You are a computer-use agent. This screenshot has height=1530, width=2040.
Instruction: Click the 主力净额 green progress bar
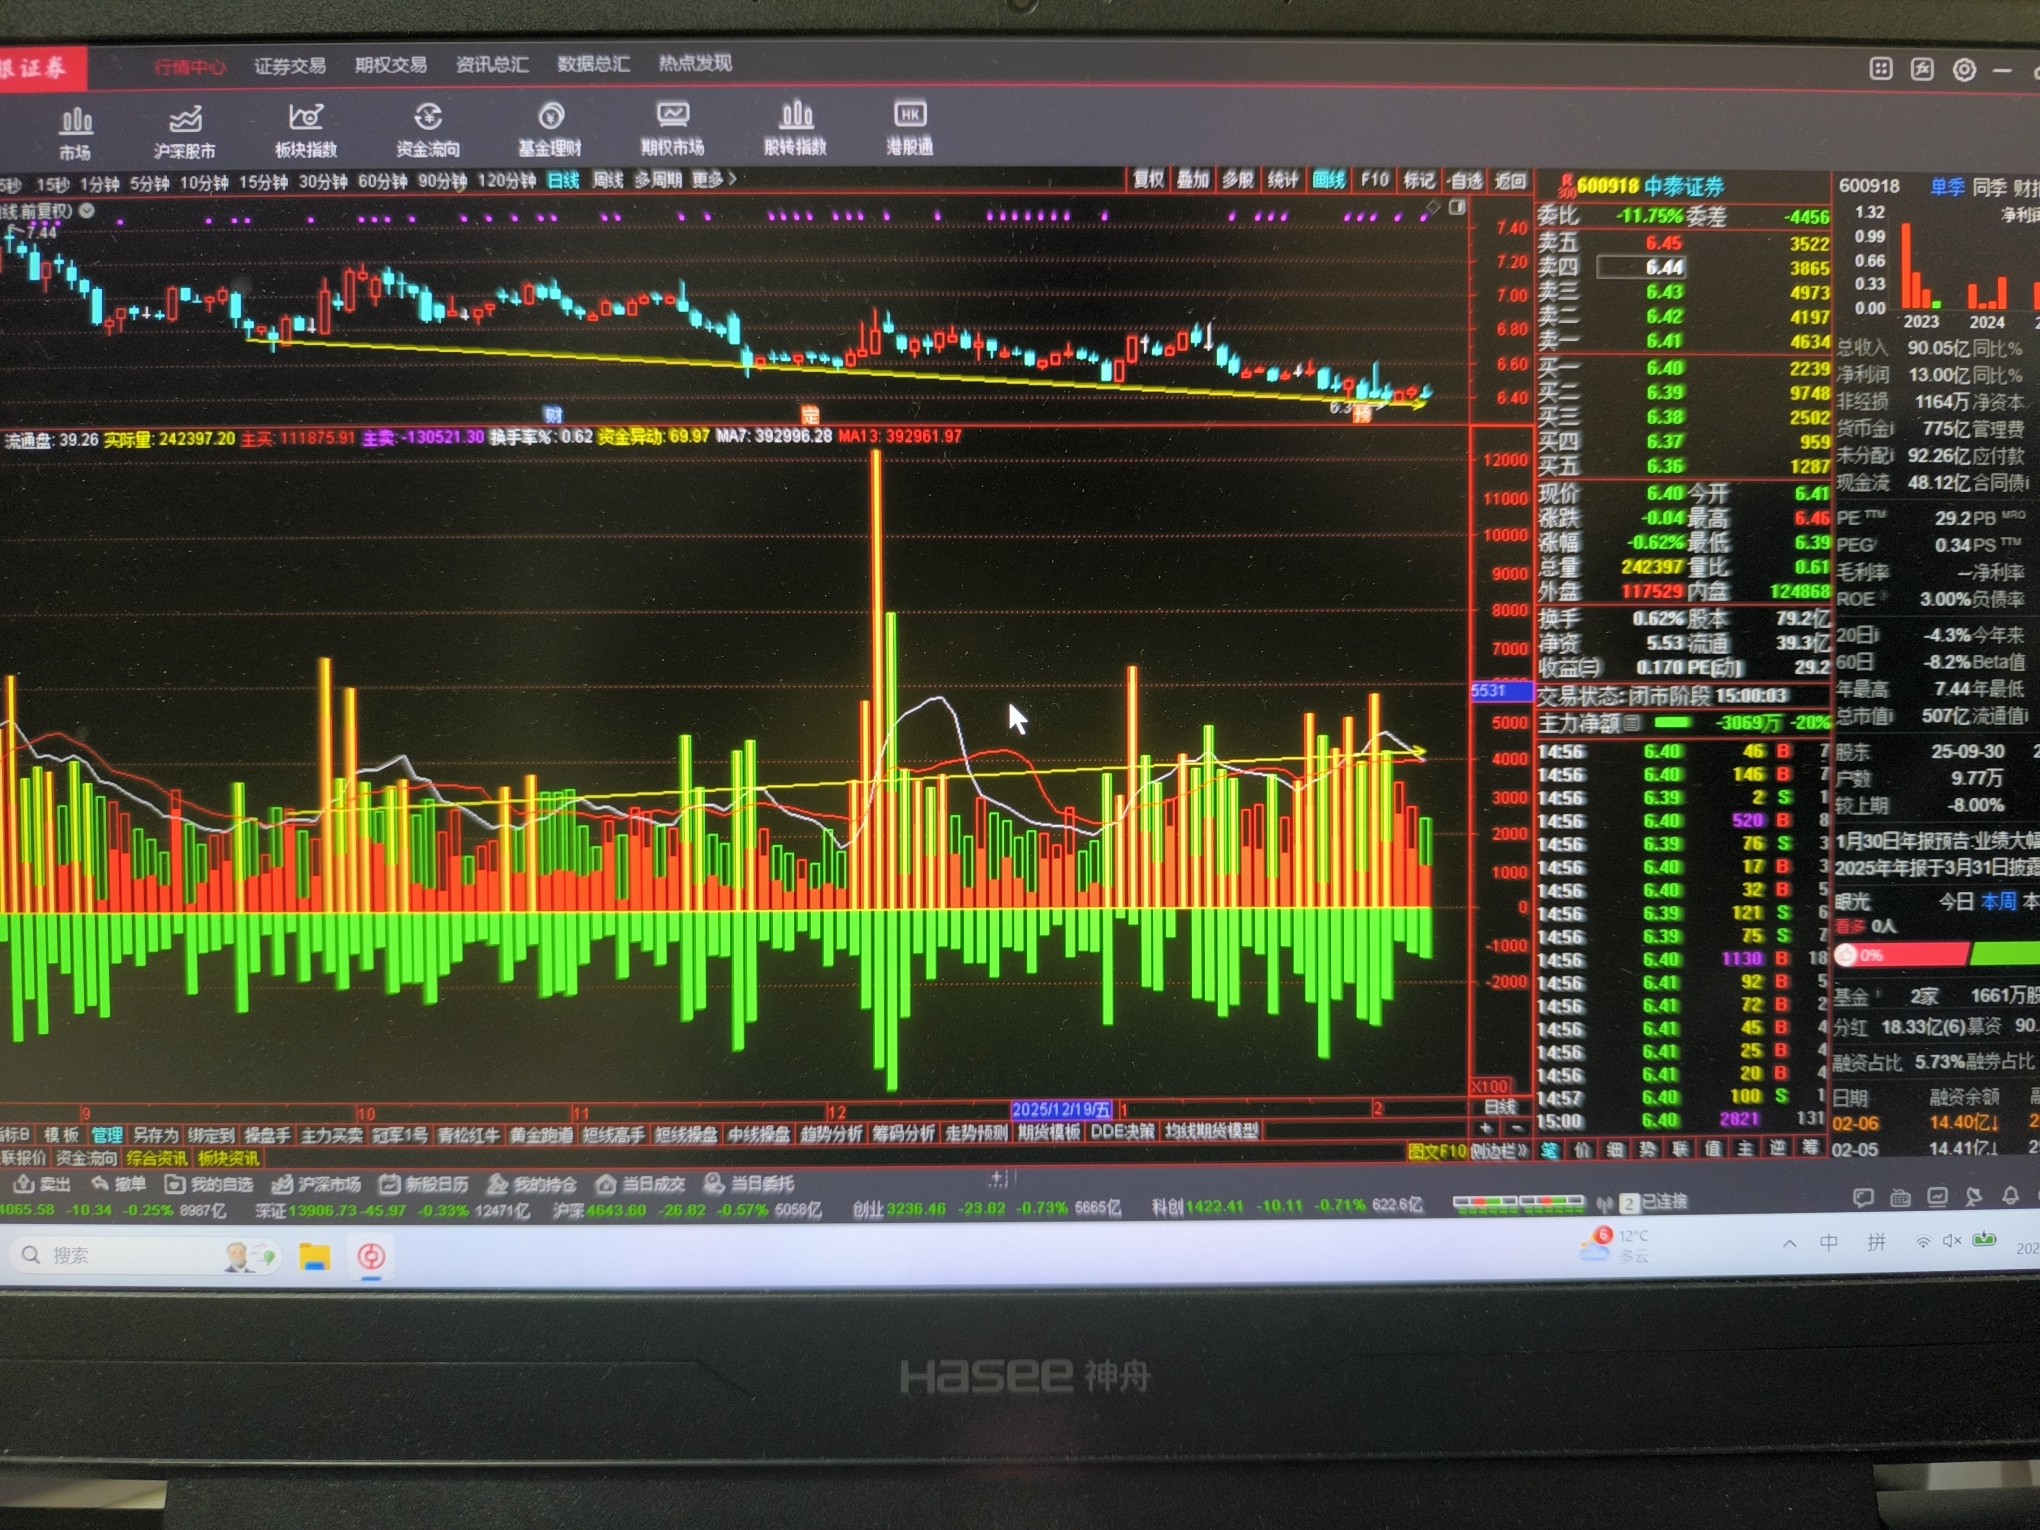pyautogui.click(x=1673, y=722)
